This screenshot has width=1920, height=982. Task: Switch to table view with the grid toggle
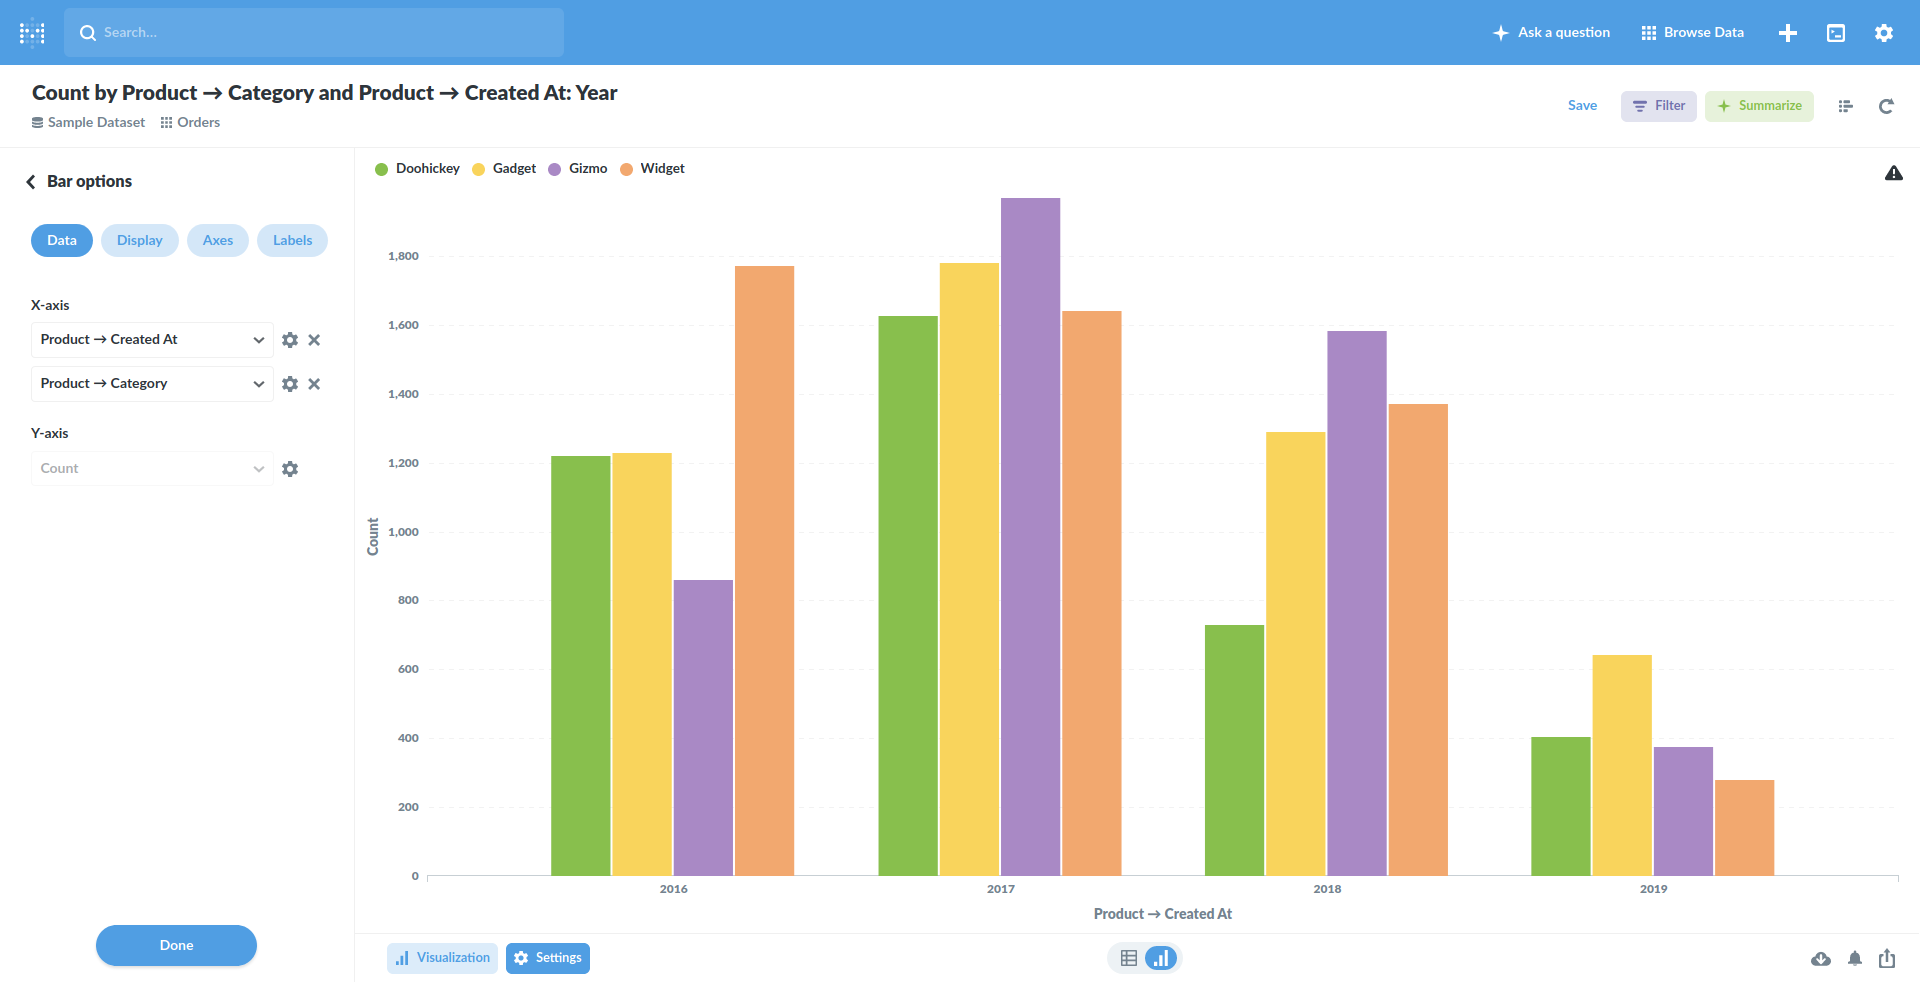[x=1130, y=957]
